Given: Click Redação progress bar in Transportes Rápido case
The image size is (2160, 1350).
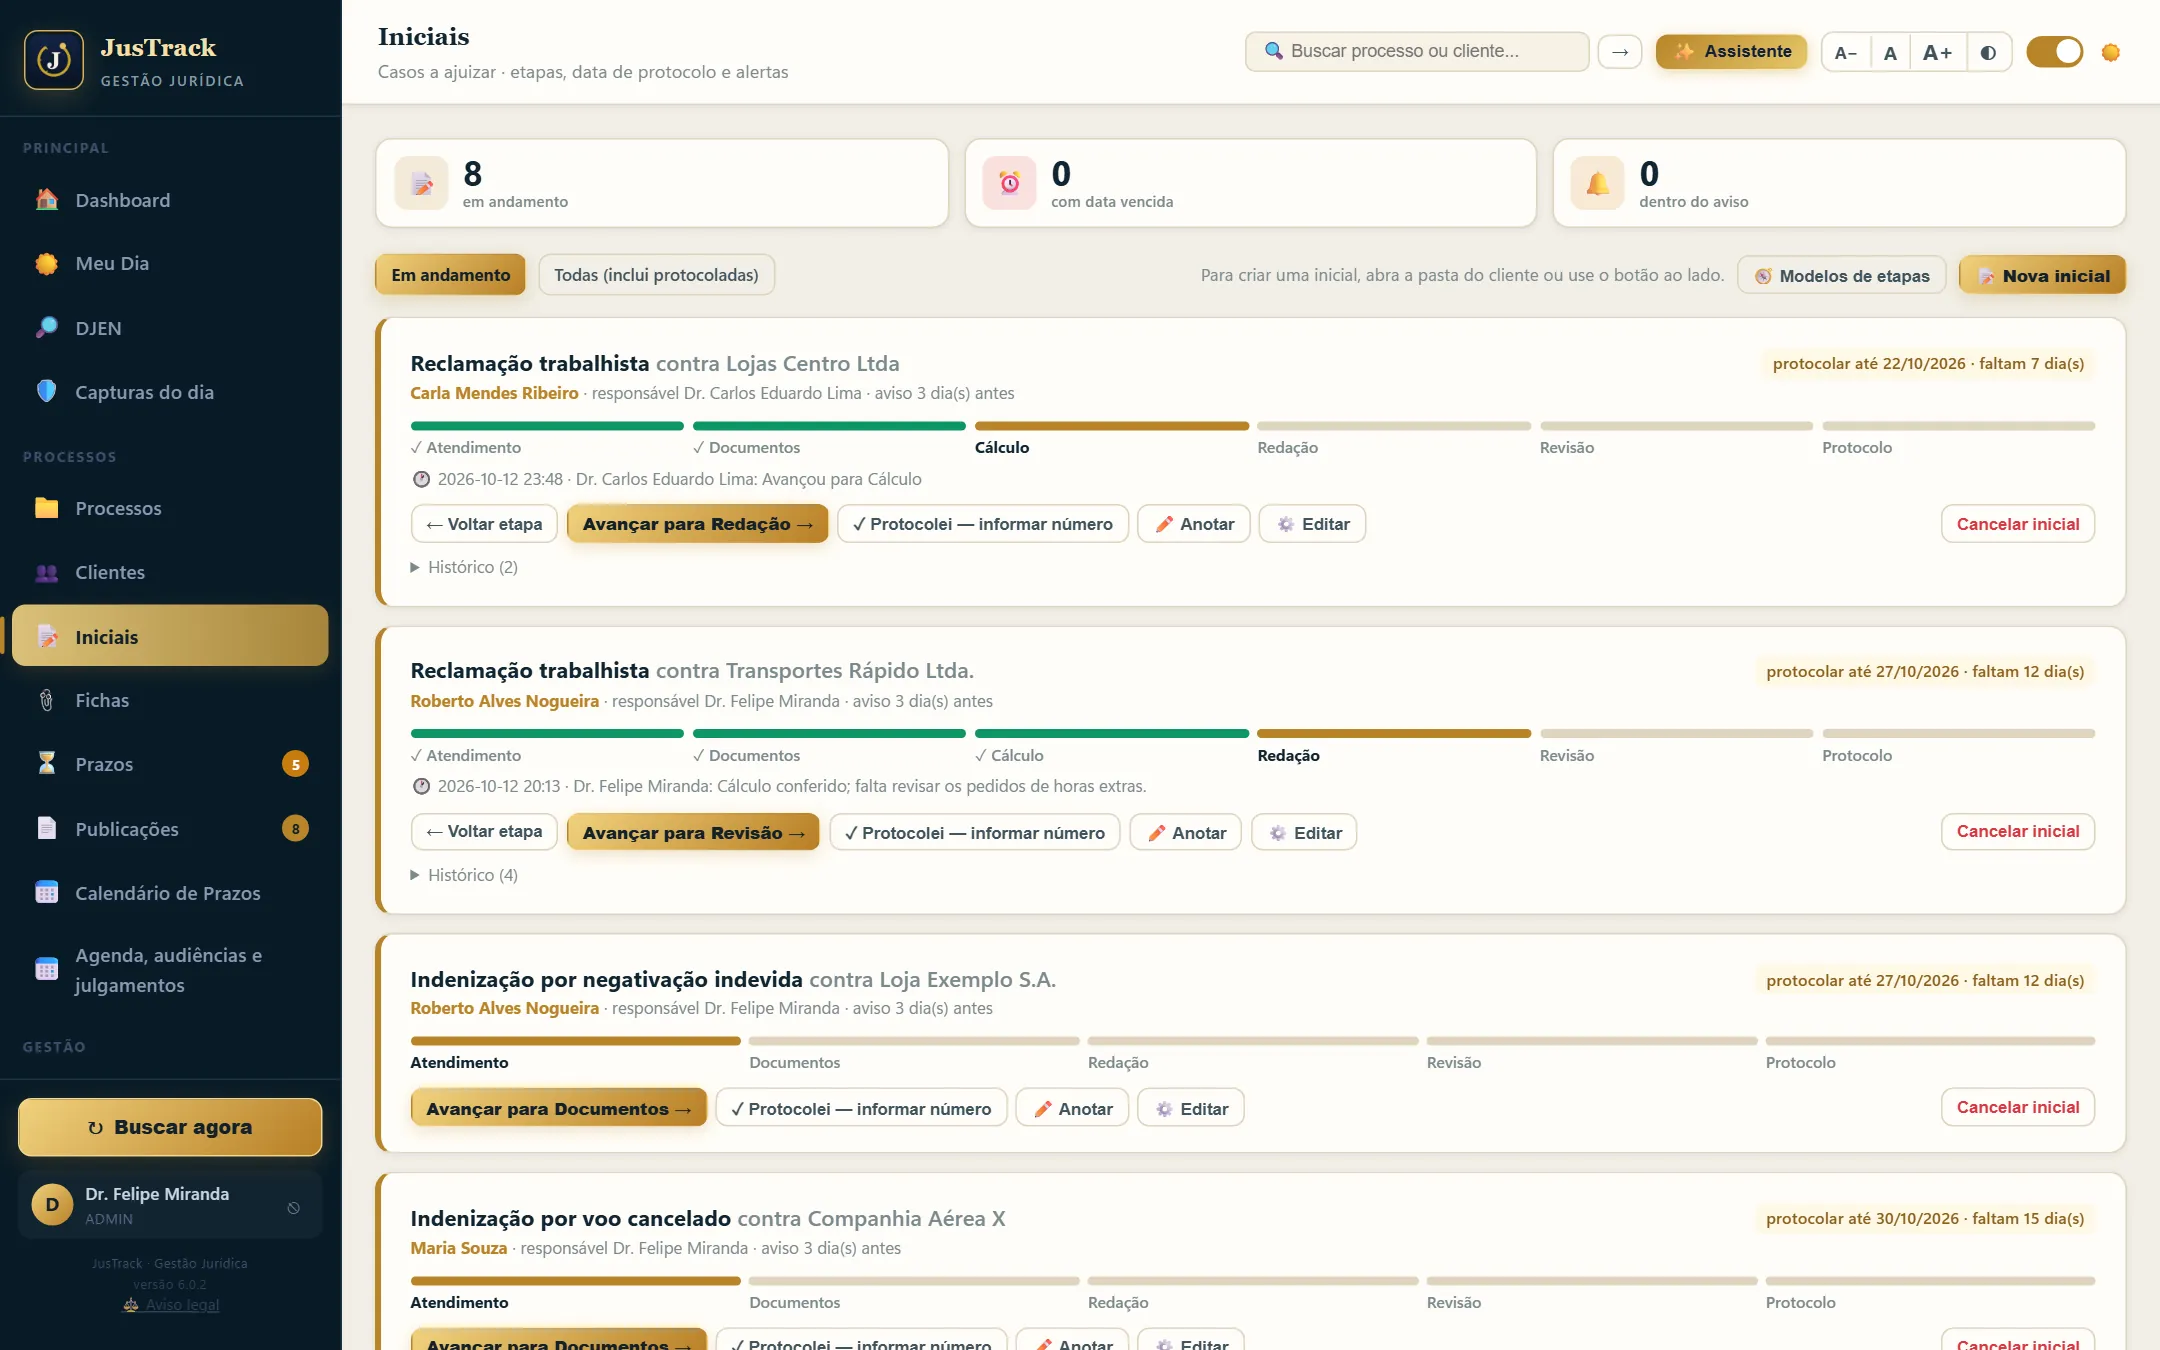Looking at the screenshot, I should (x=1394, y=733).
